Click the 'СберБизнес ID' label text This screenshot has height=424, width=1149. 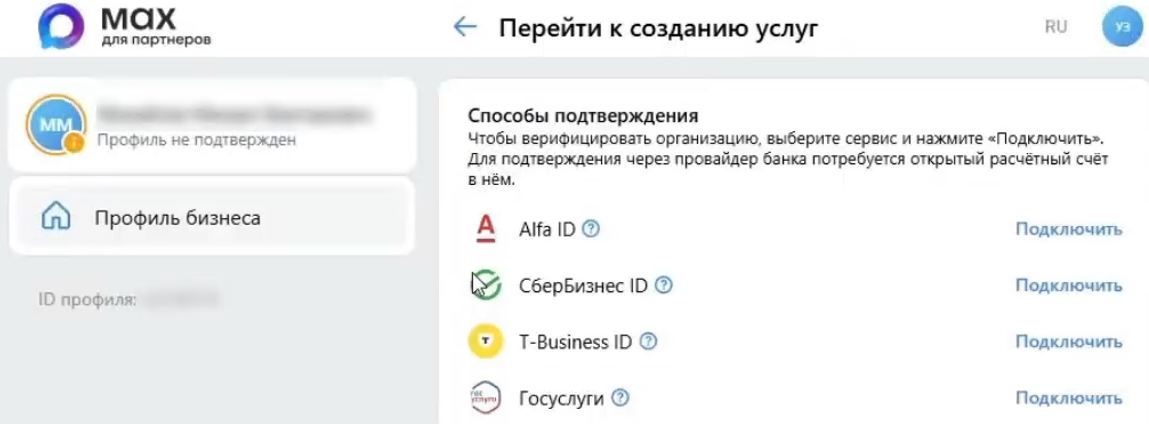click(583, 286)
